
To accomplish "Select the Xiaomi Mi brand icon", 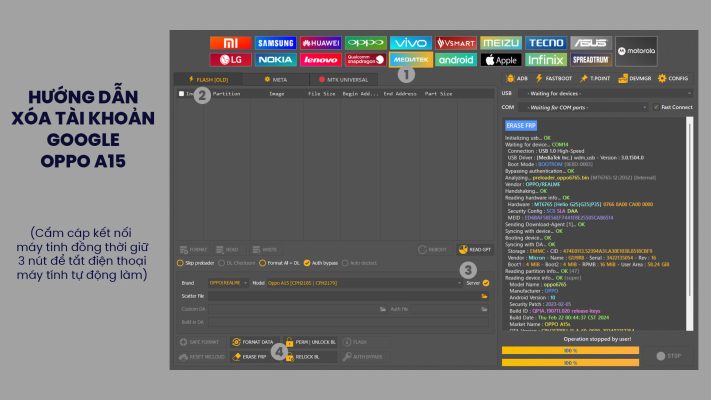I will pyautogui.click(x=230, y=43).
